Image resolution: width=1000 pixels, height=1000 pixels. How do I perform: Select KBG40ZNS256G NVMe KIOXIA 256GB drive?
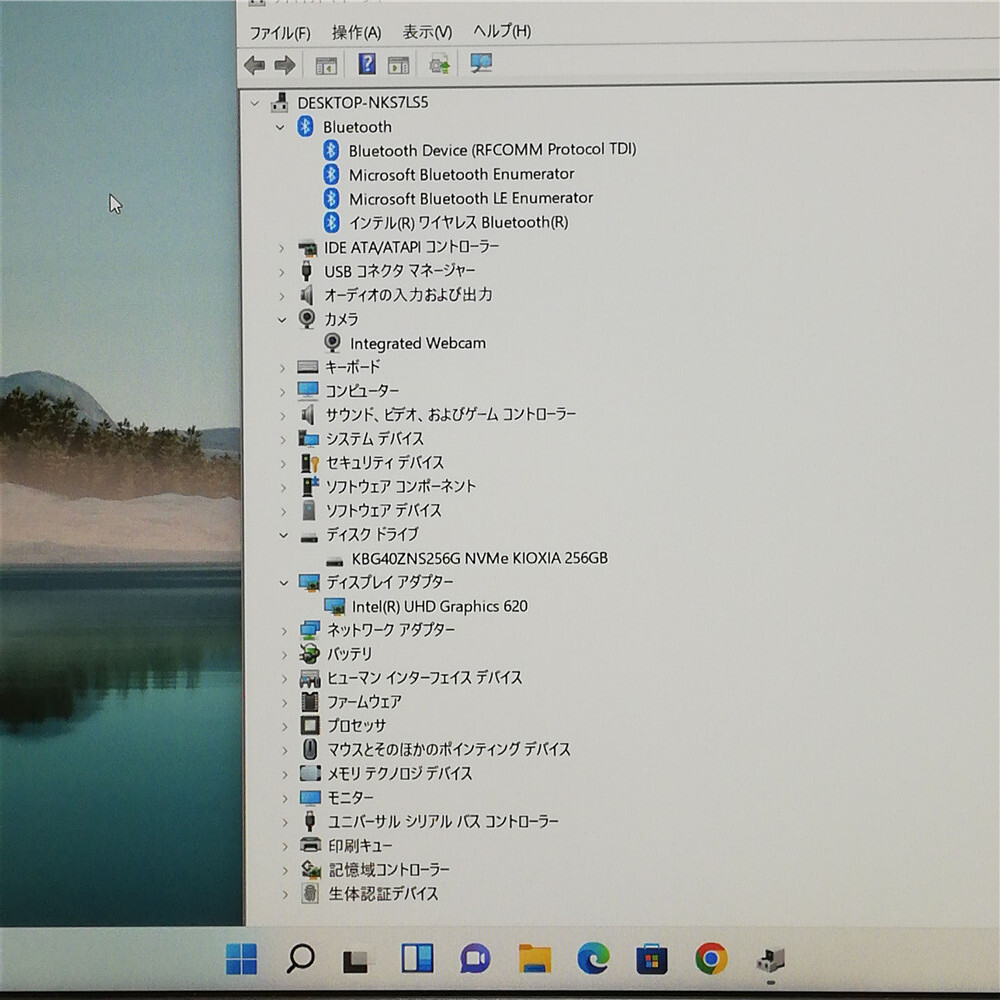click(480, 559)
